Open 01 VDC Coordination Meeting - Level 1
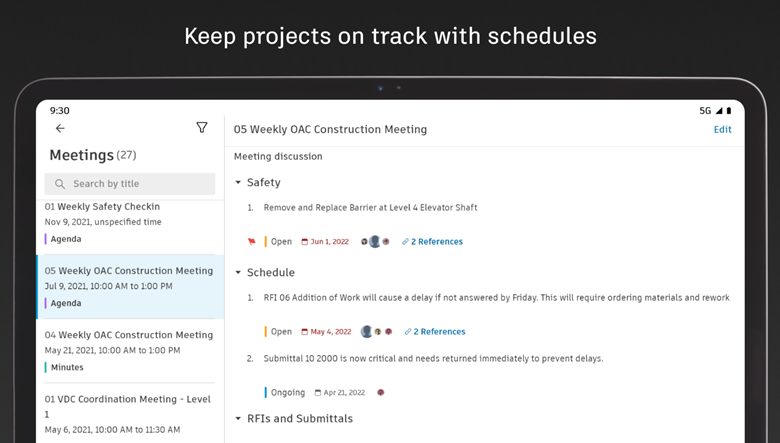 [130, 413]
